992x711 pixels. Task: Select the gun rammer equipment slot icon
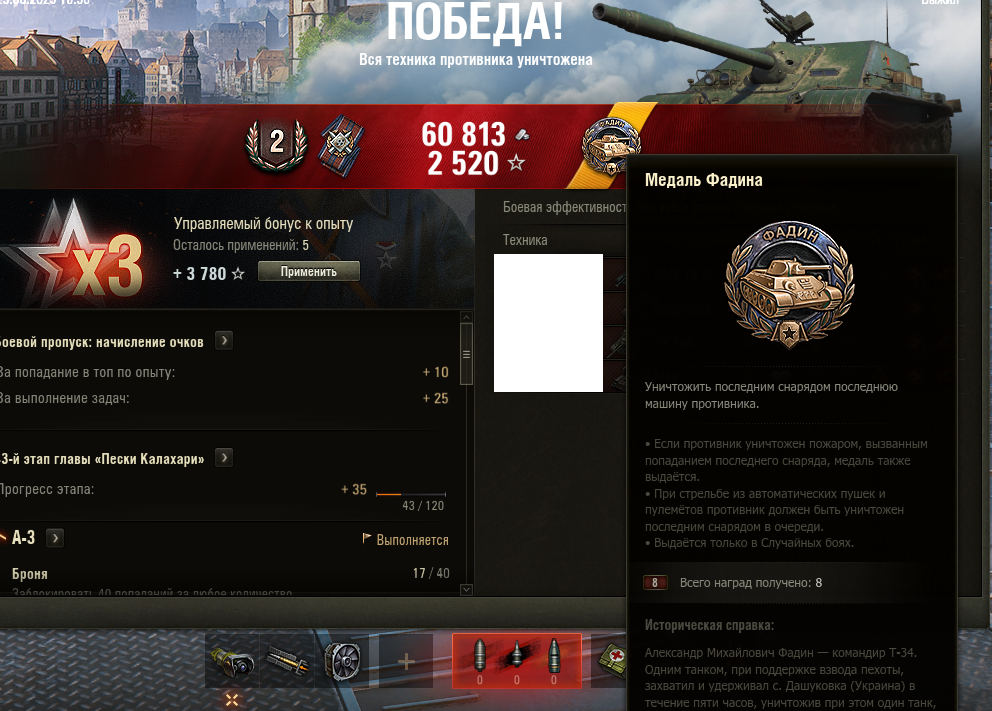(x=287, y=661)
